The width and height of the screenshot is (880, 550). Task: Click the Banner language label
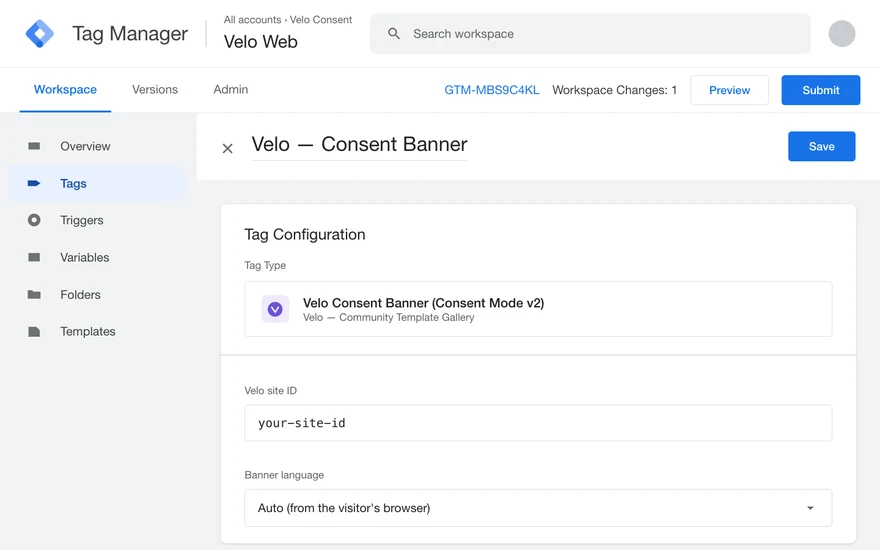point(284,475)
